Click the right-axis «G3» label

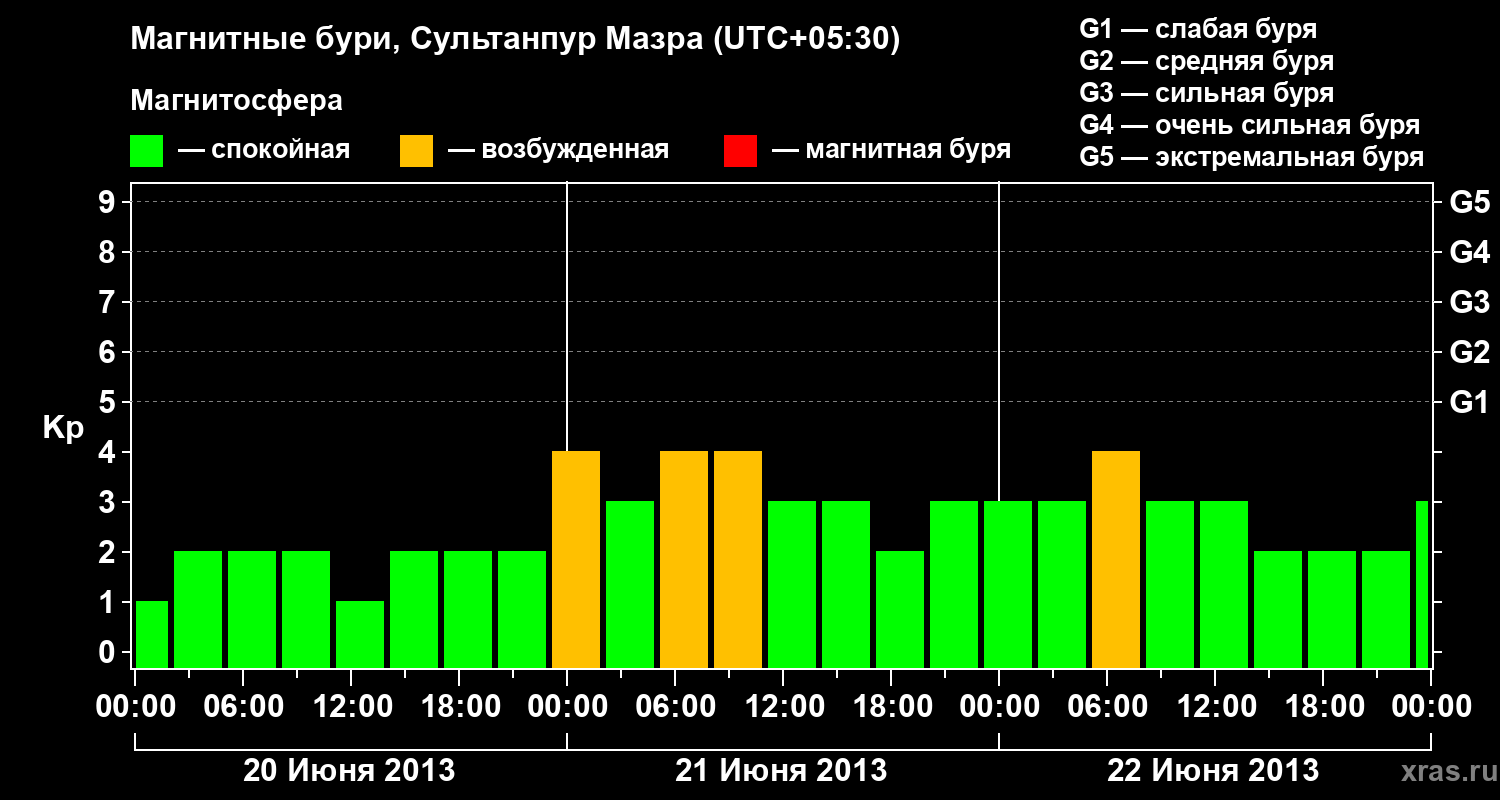[1469, 303]
